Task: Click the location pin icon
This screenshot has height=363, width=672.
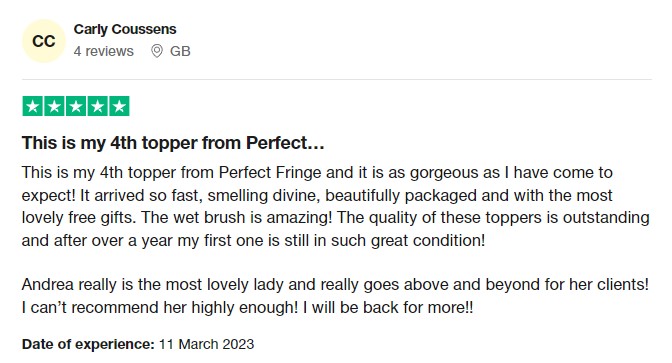Action: click(157, 51)
